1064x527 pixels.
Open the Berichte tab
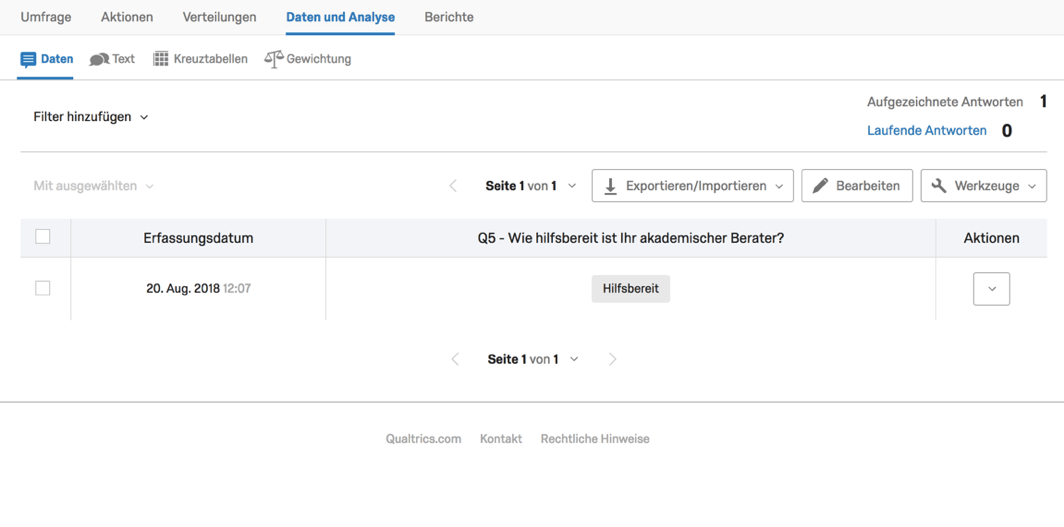pyautogui.click(x=449, y=17)
